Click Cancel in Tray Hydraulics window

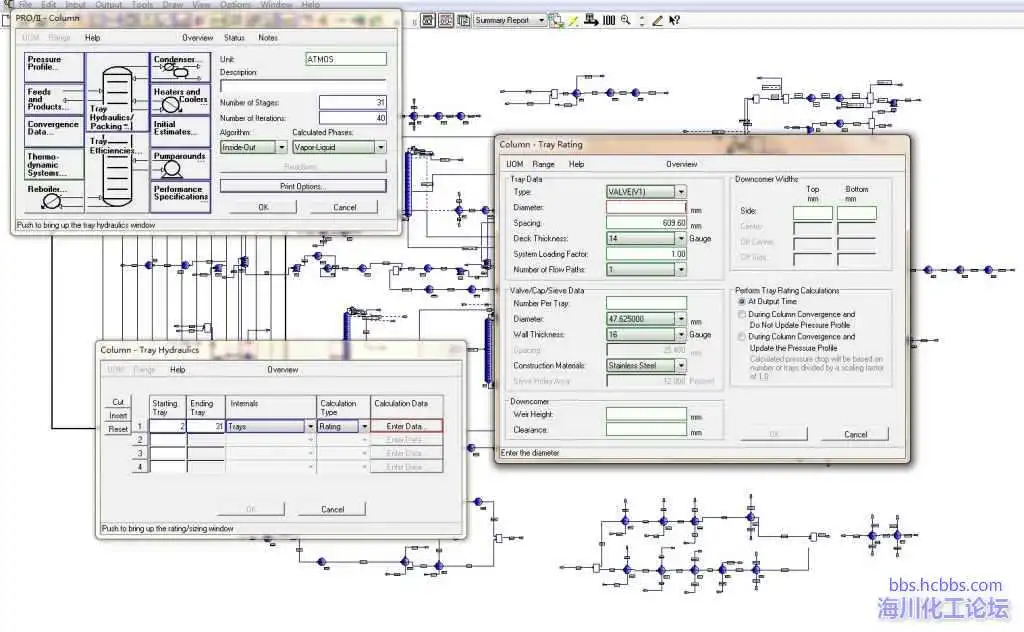(x=332, y=509)
